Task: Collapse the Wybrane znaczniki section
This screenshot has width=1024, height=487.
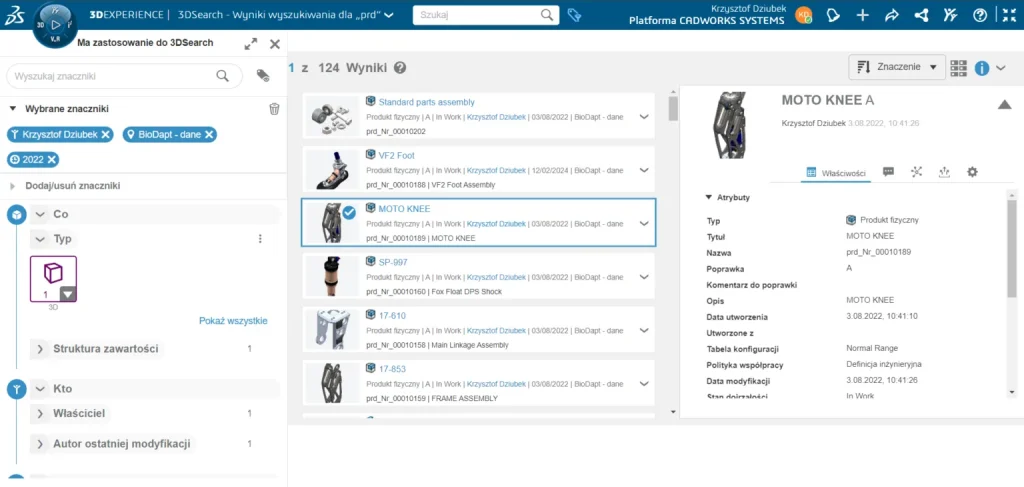Action: point(13,108)
